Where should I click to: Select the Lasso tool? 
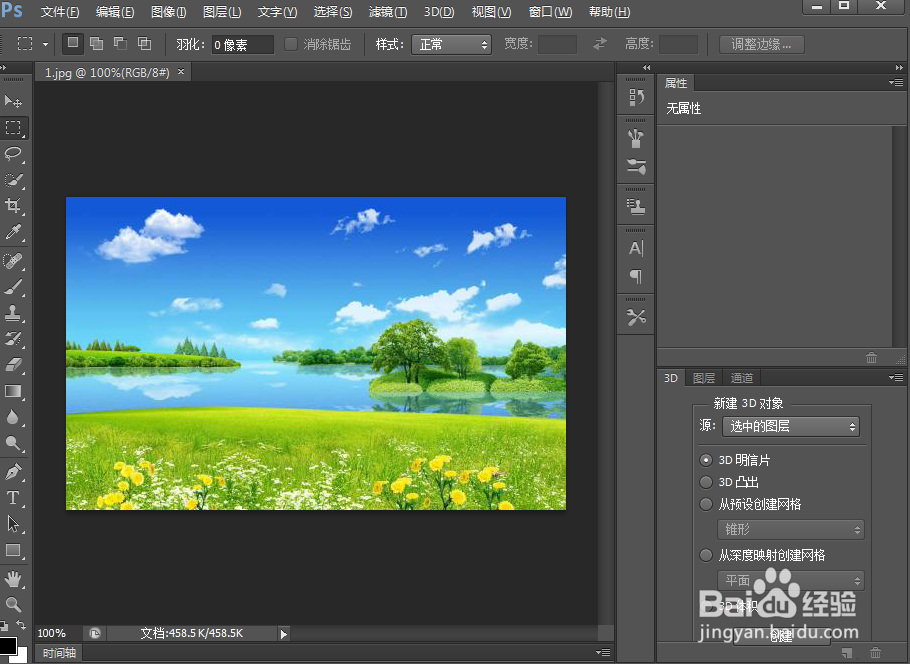(x=13, y=153)
